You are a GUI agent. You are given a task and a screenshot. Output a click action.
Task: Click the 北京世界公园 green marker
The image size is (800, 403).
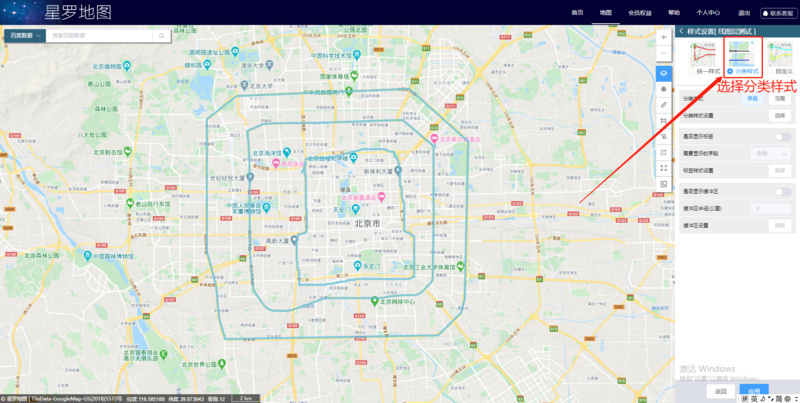pyautogui.click(x=222, y=364)
